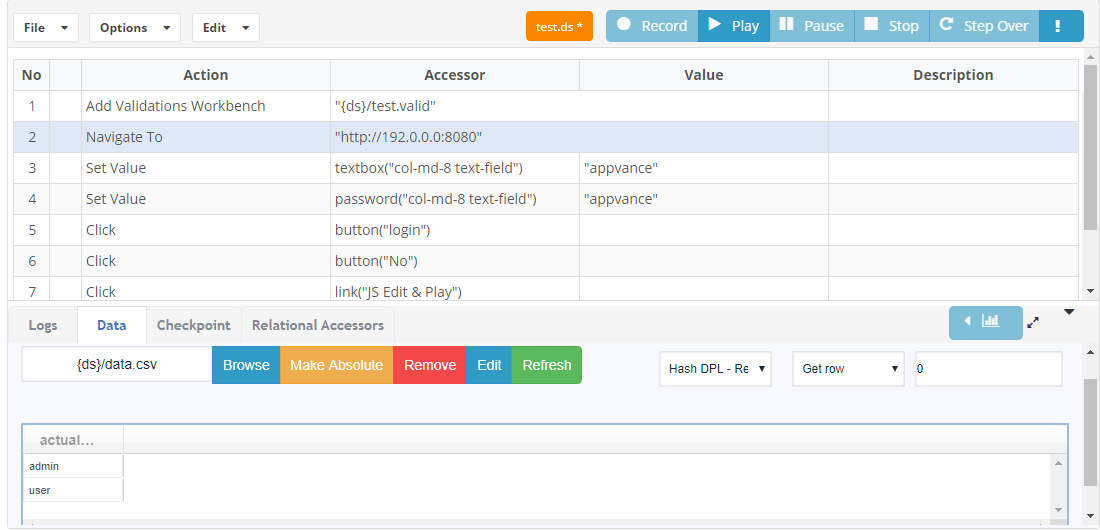Click the chart panel toggle button
Viewport: 1100px width, 530px height.
(x=986, y=322)
